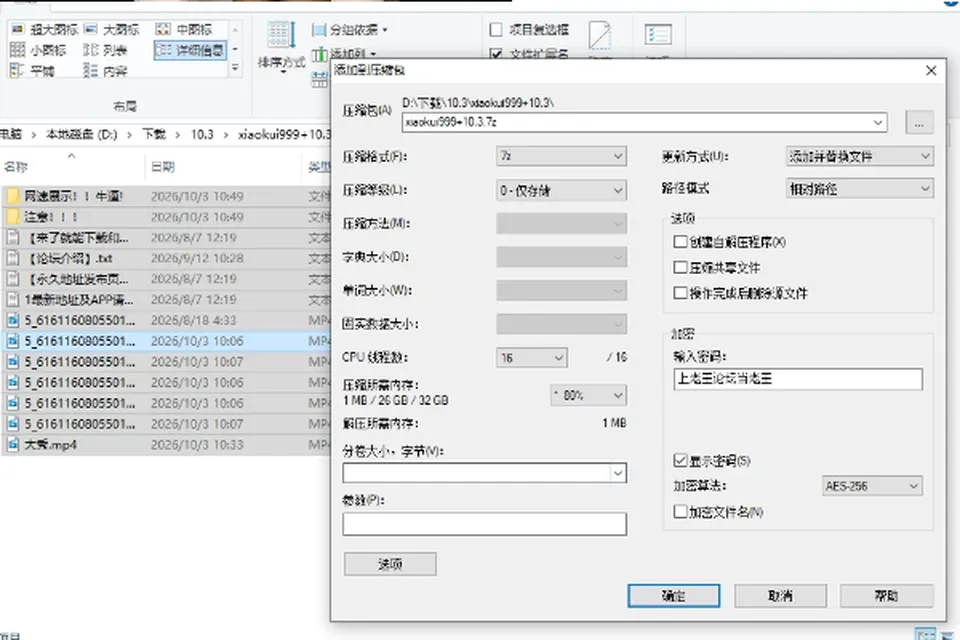Click video file icon dated 2026/8/18 4:33
960x640 pixels.
coord(12,320)
